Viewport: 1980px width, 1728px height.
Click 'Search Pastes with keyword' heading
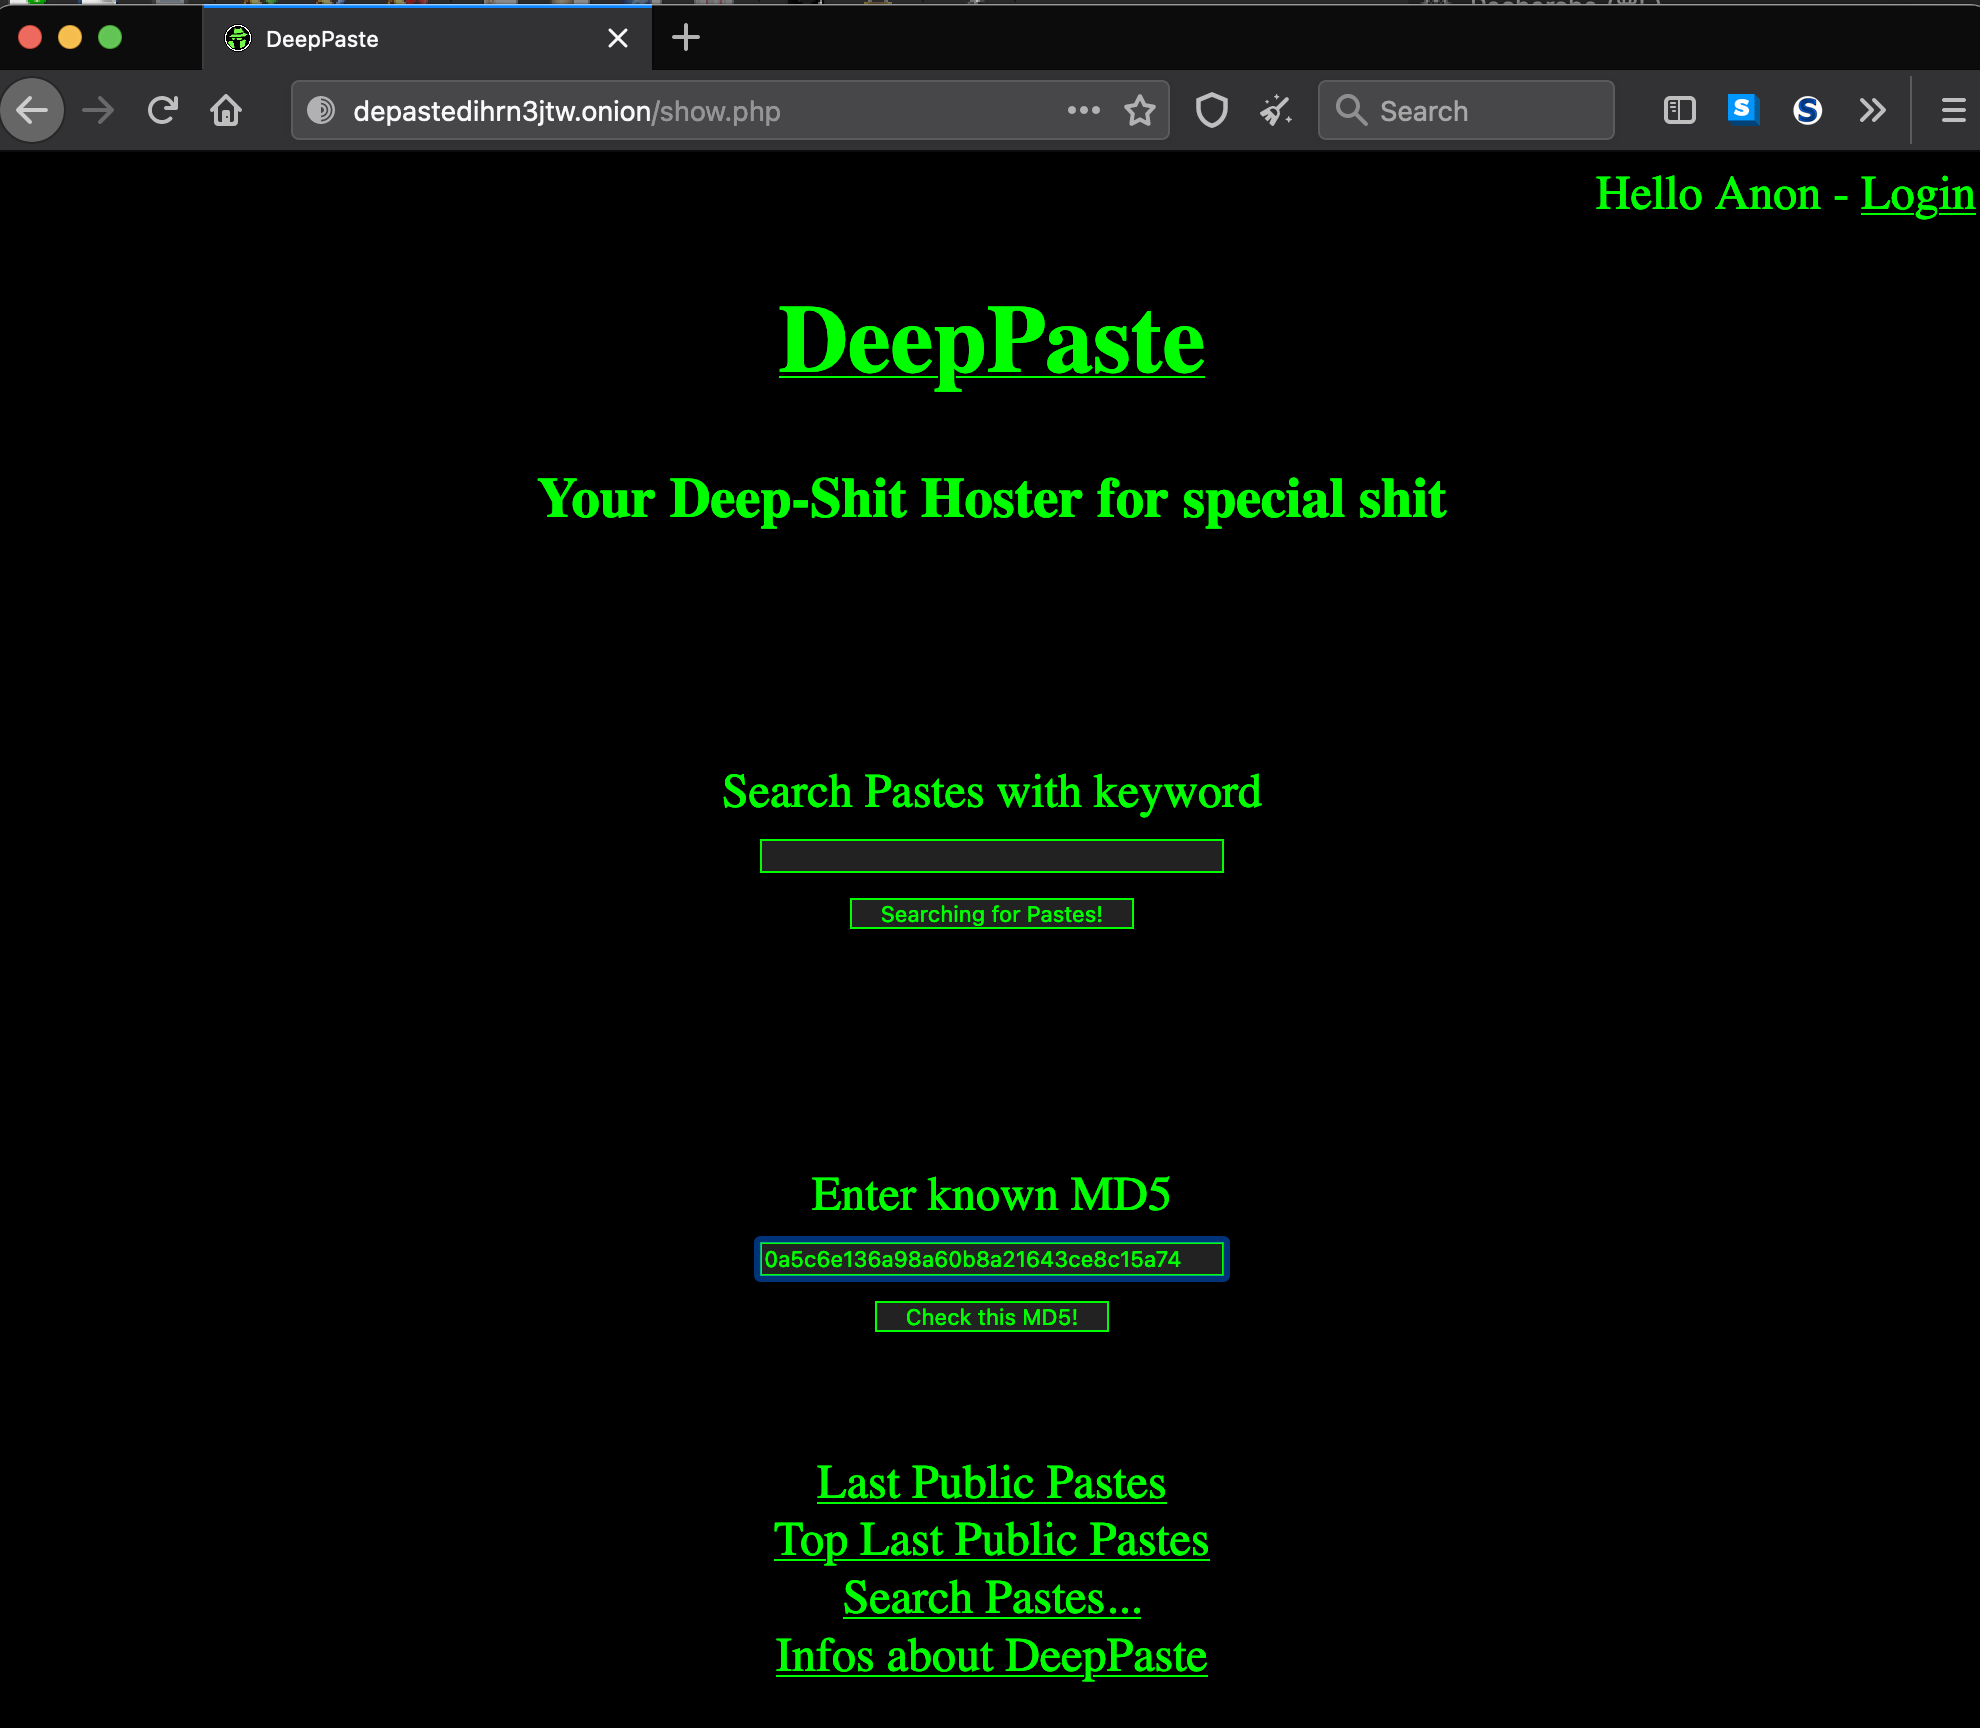pos(992,792)
